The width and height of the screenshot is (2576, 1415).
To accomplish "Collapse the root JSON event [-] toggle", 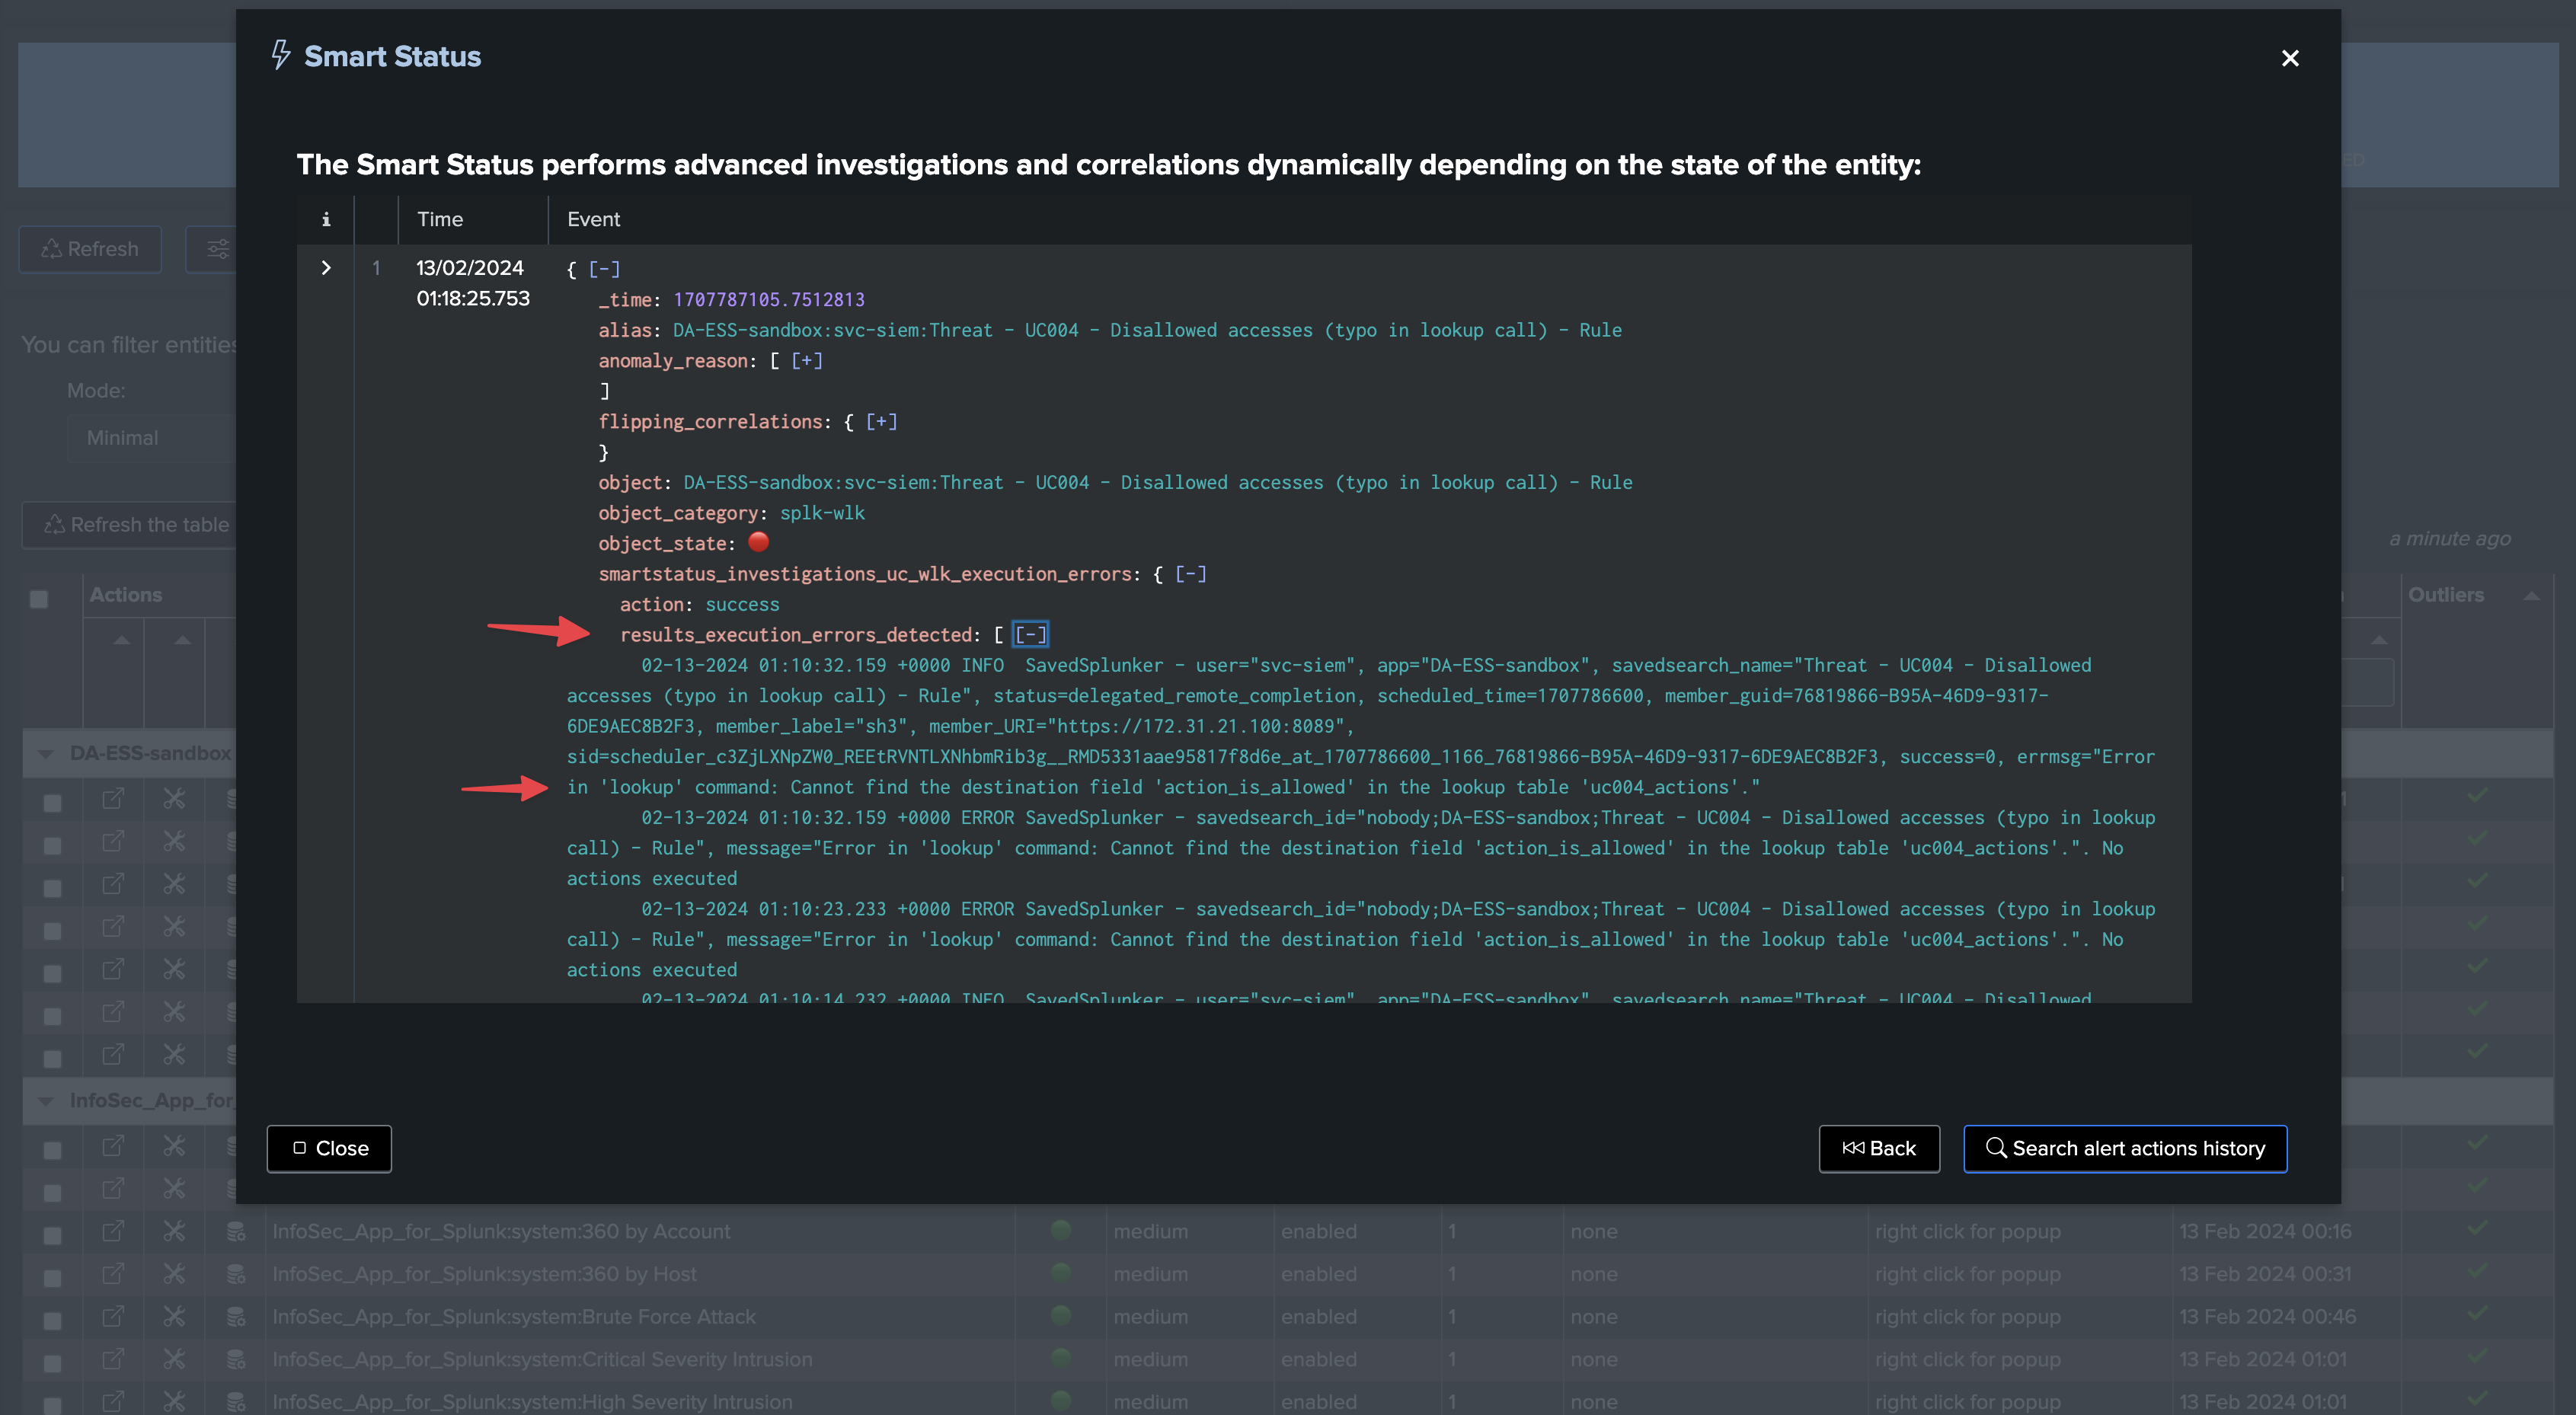I will tap(604, 269).
